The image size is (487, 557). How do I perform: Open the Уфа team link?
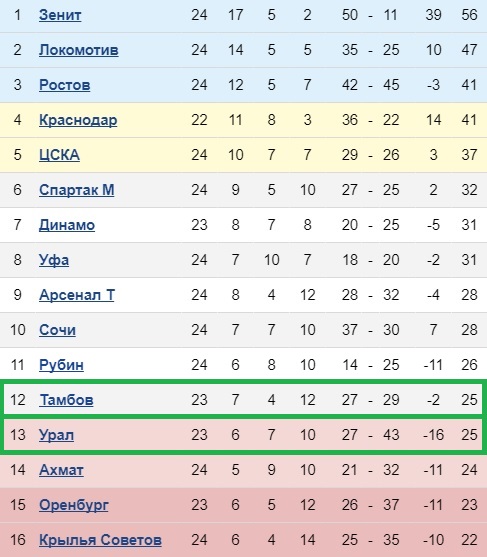click(x=54, y=260)
